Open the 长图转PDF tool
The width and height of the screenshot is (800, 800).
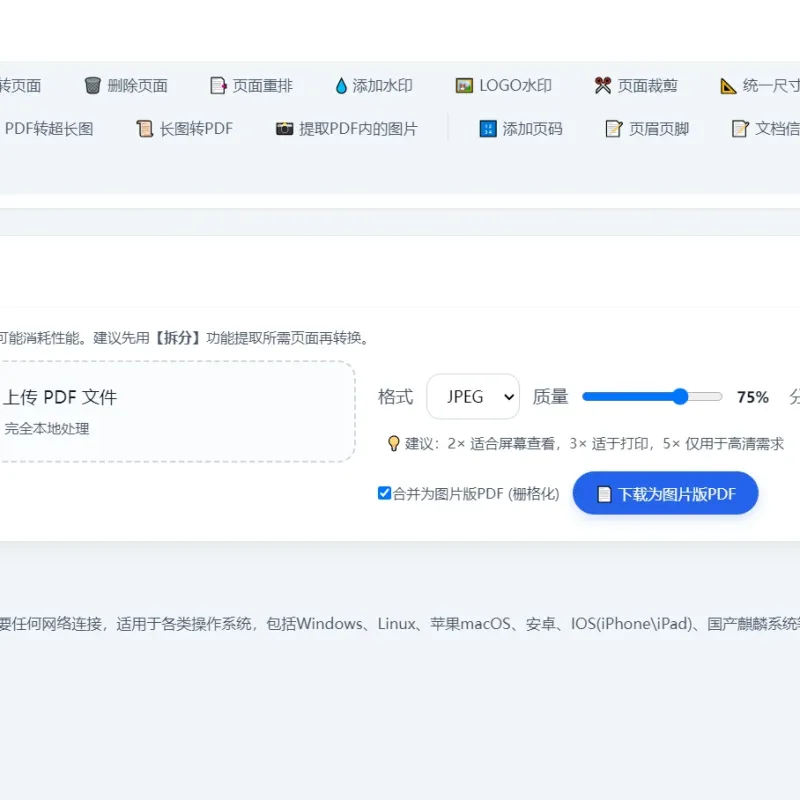185,129
